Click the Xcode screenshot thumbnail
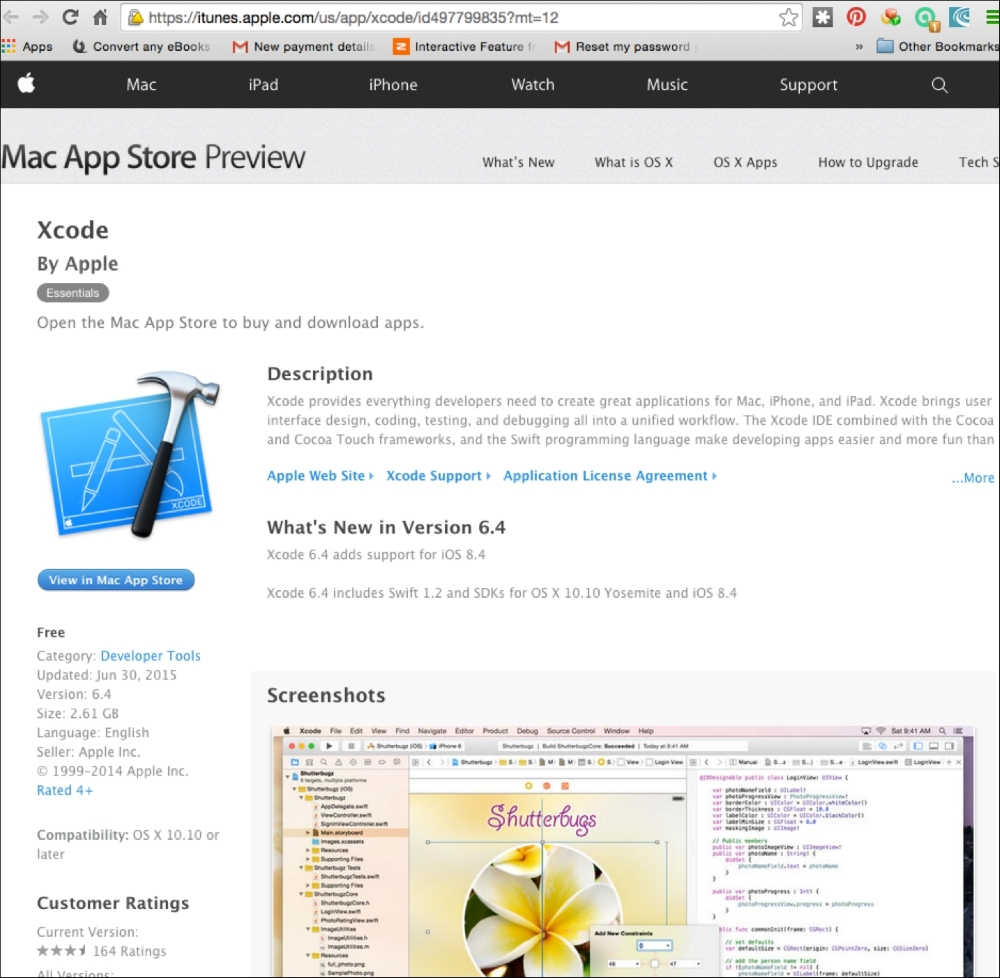The image size is (1000, 978). click(622, 850)
